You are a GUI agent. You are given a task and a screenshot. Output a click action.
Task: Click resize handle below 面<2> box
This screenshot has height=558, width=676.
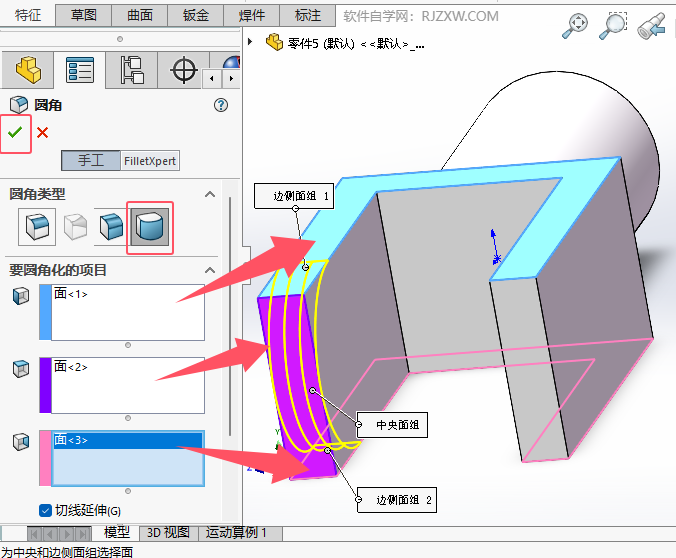128,418
